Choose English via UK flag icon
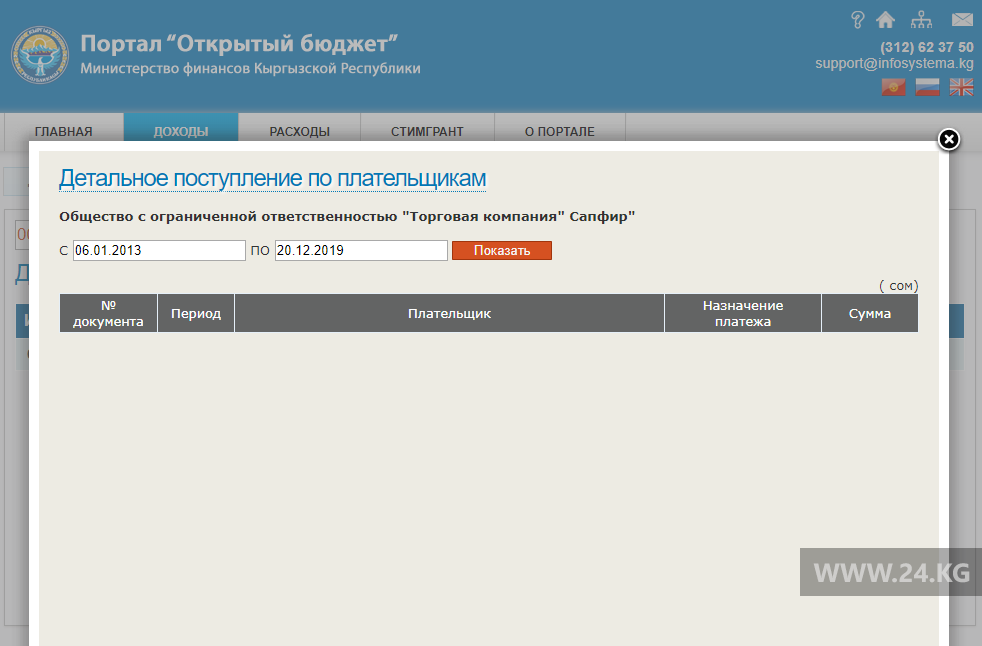Viewport: 982px width, 646px height. tap(961, 88)
